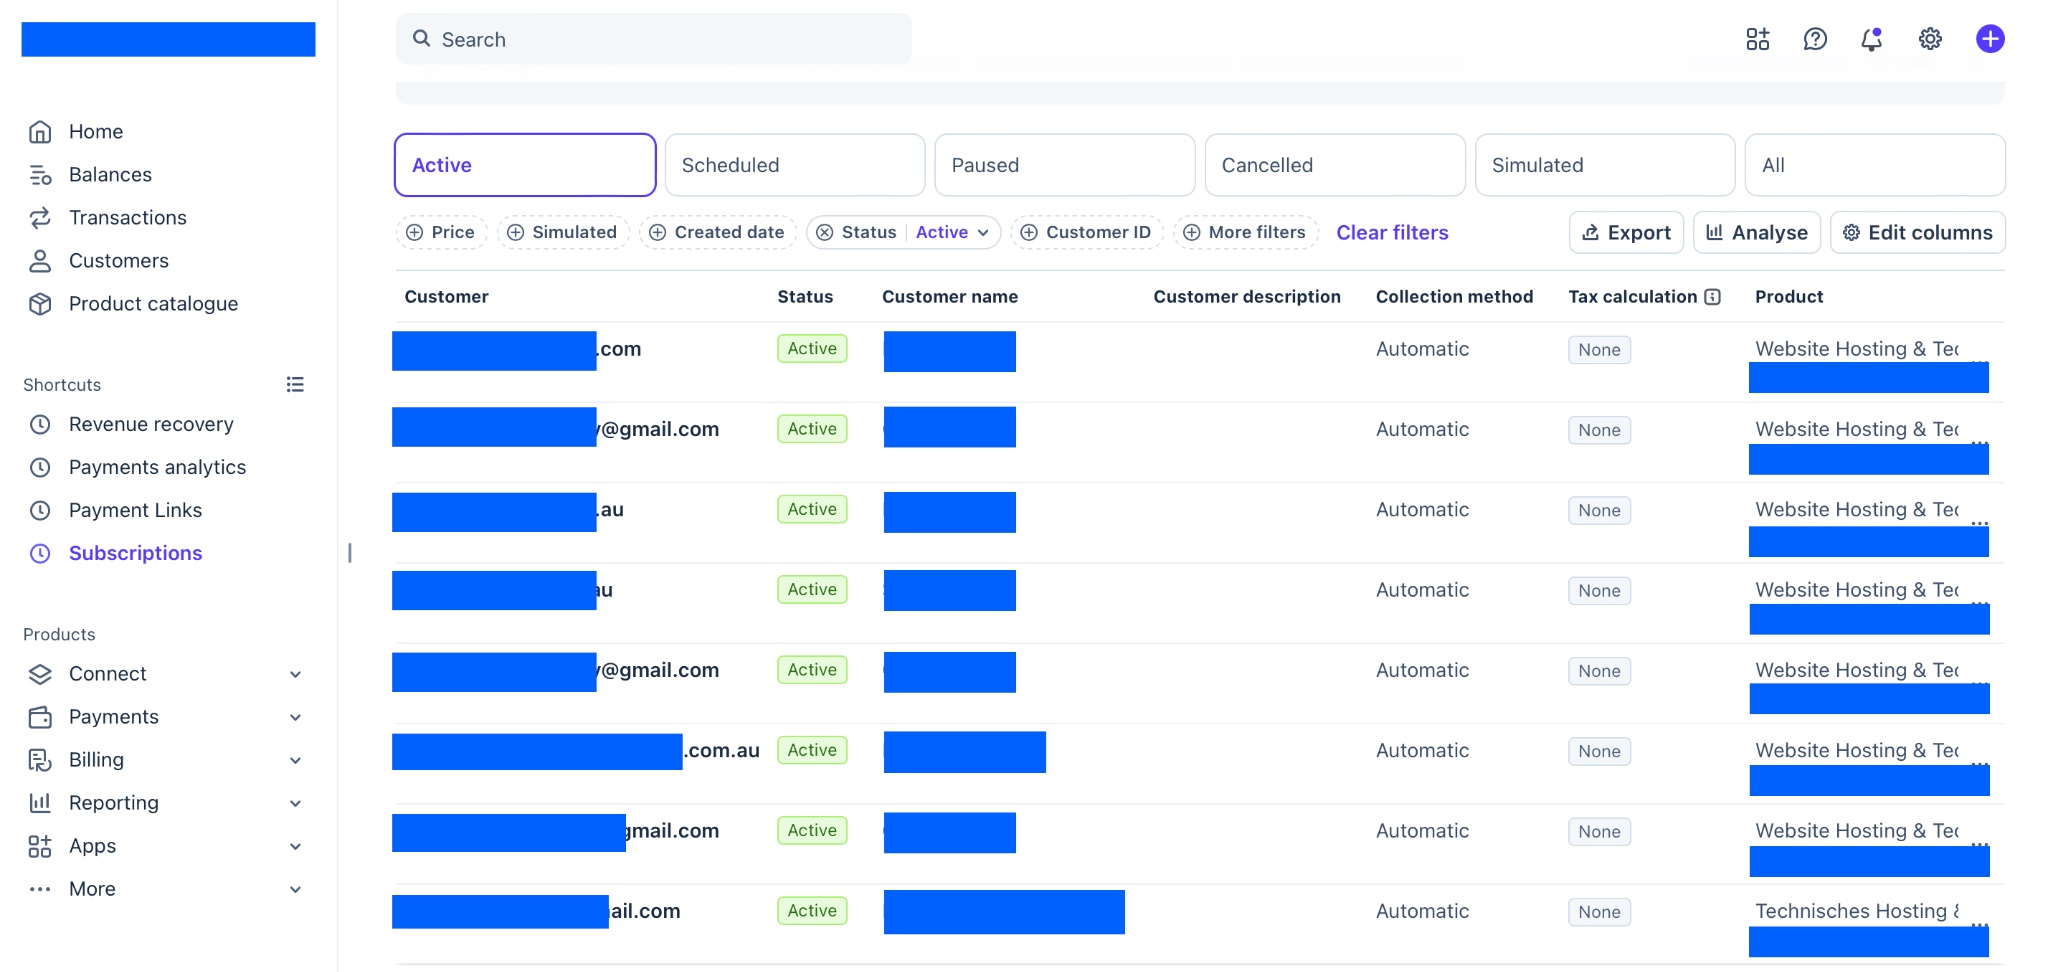Open the settings gear icon
This screenshot has height=972, width=2048.
(1930, 39)
